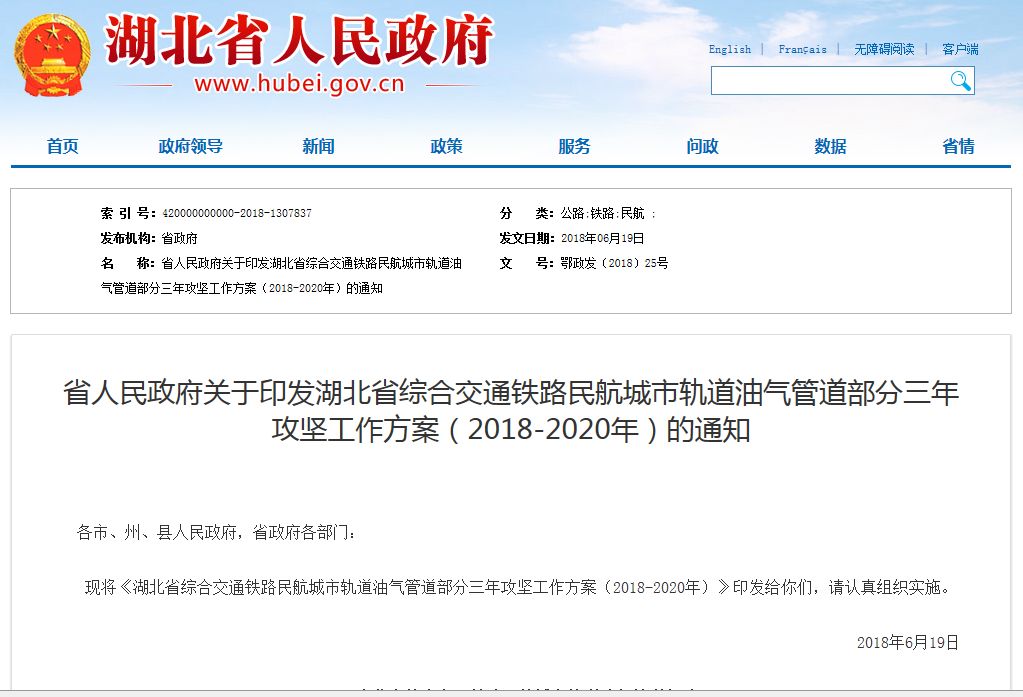Viewport: 1023px width, 697px height.
Task: Click the index number 420000000000-2018-1307837
Action: coord(236,213)
